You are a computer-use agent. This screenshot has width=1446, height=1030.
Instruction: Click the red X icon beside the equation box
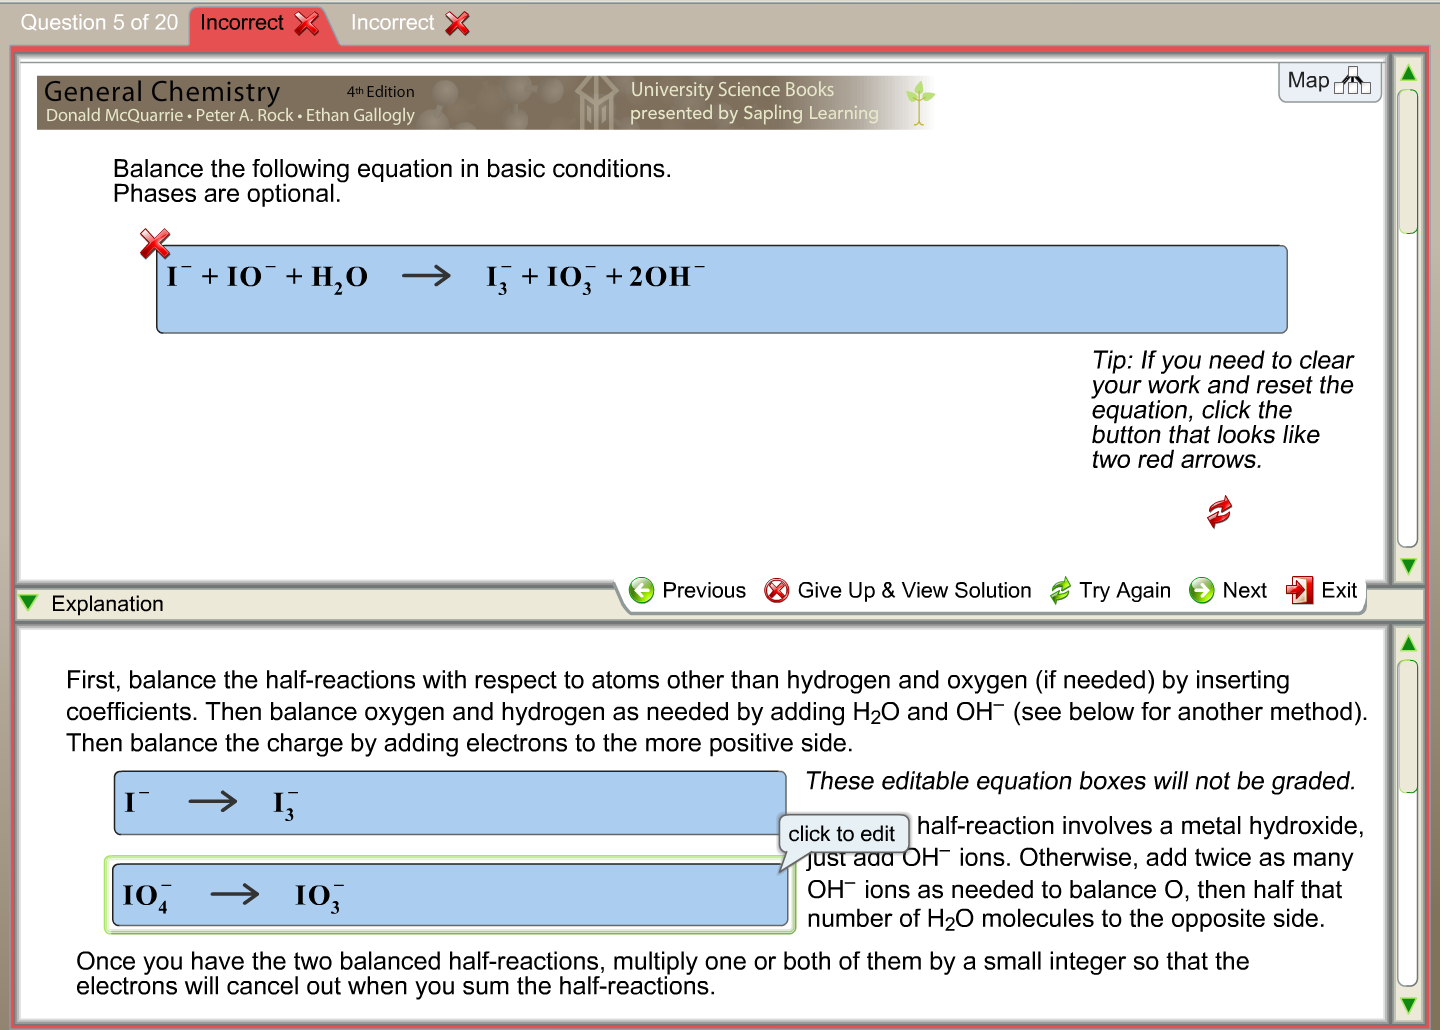(155, 243)
